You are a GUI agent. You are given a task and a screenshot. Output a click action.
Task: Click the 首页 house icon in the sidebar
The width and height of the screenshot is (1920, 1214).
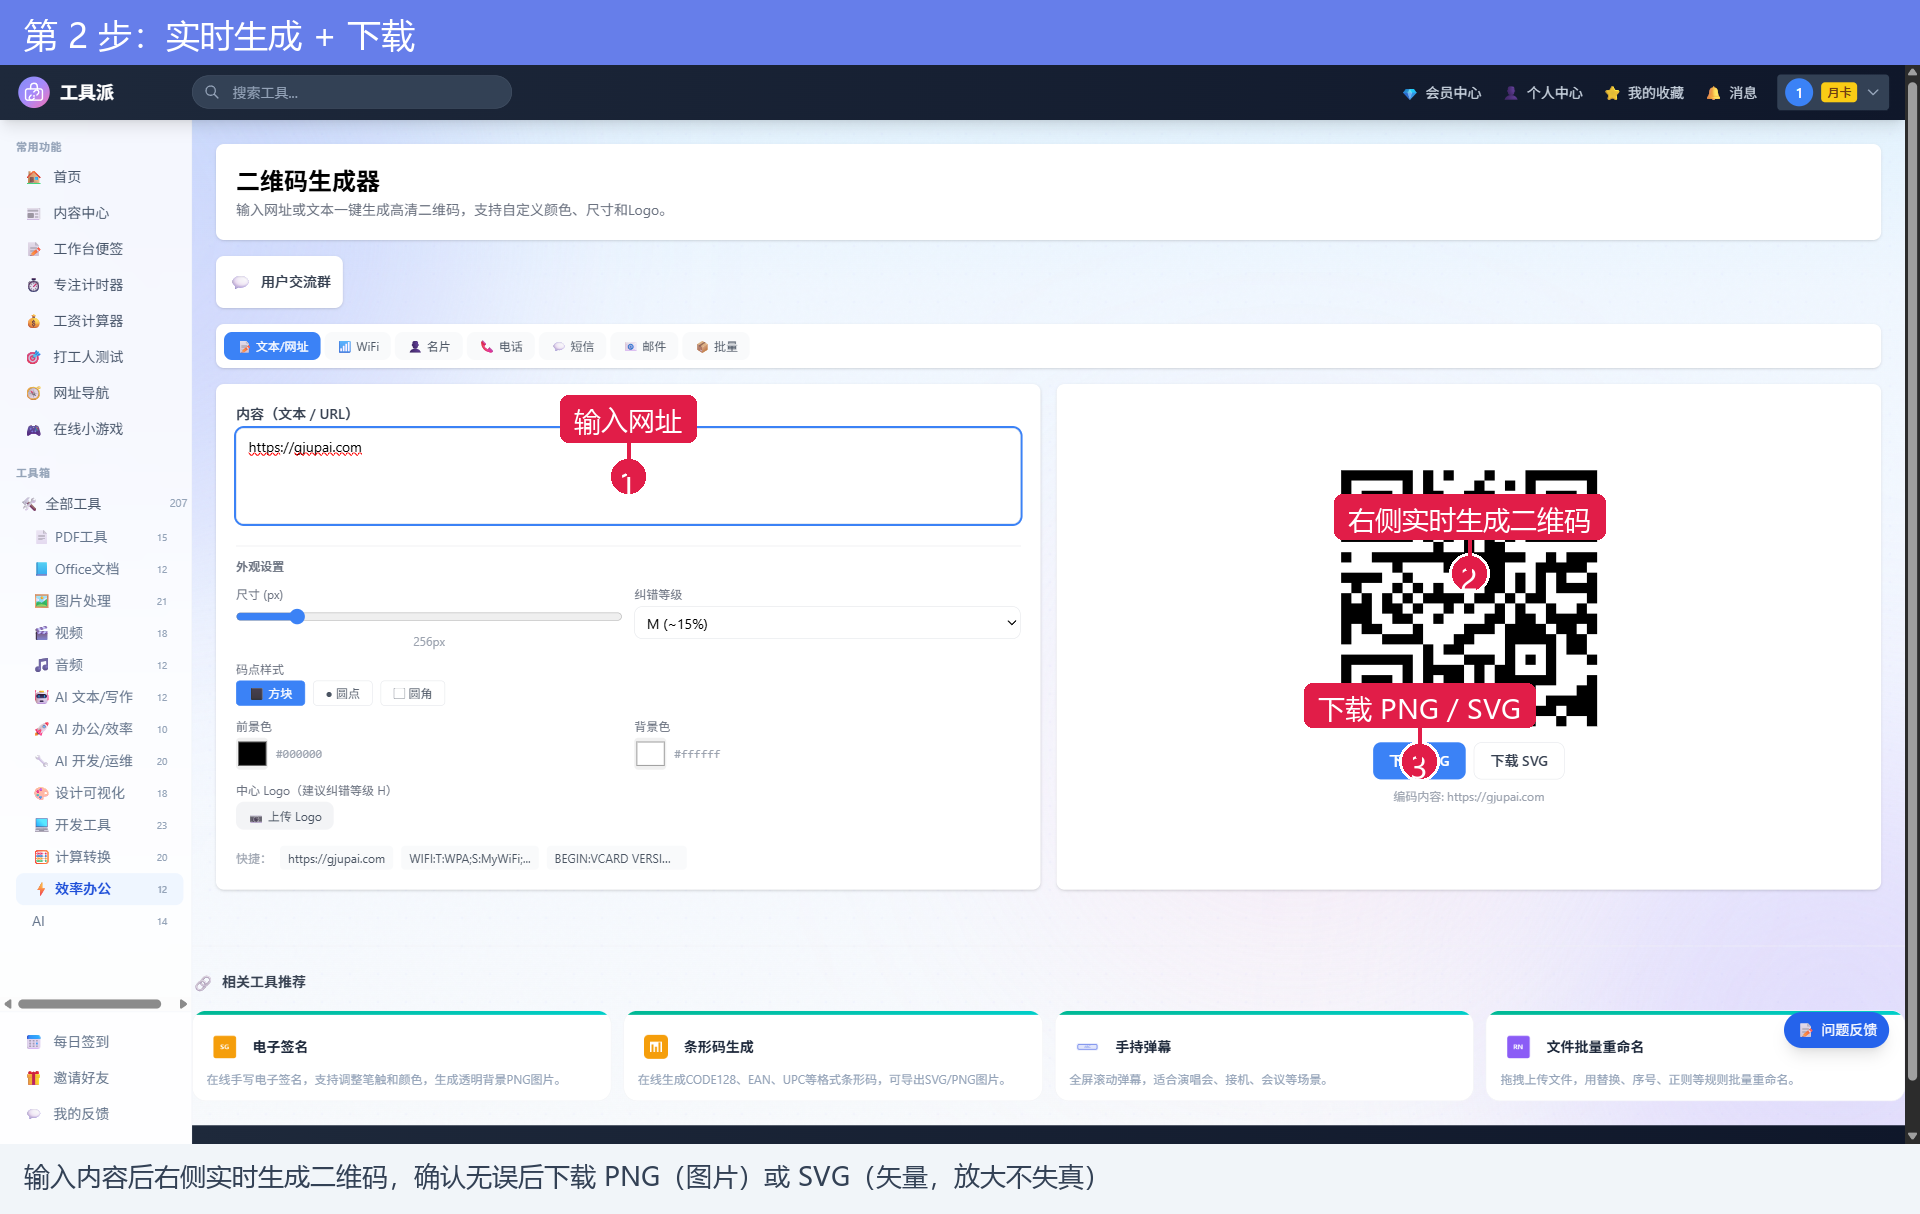[34, 177]
